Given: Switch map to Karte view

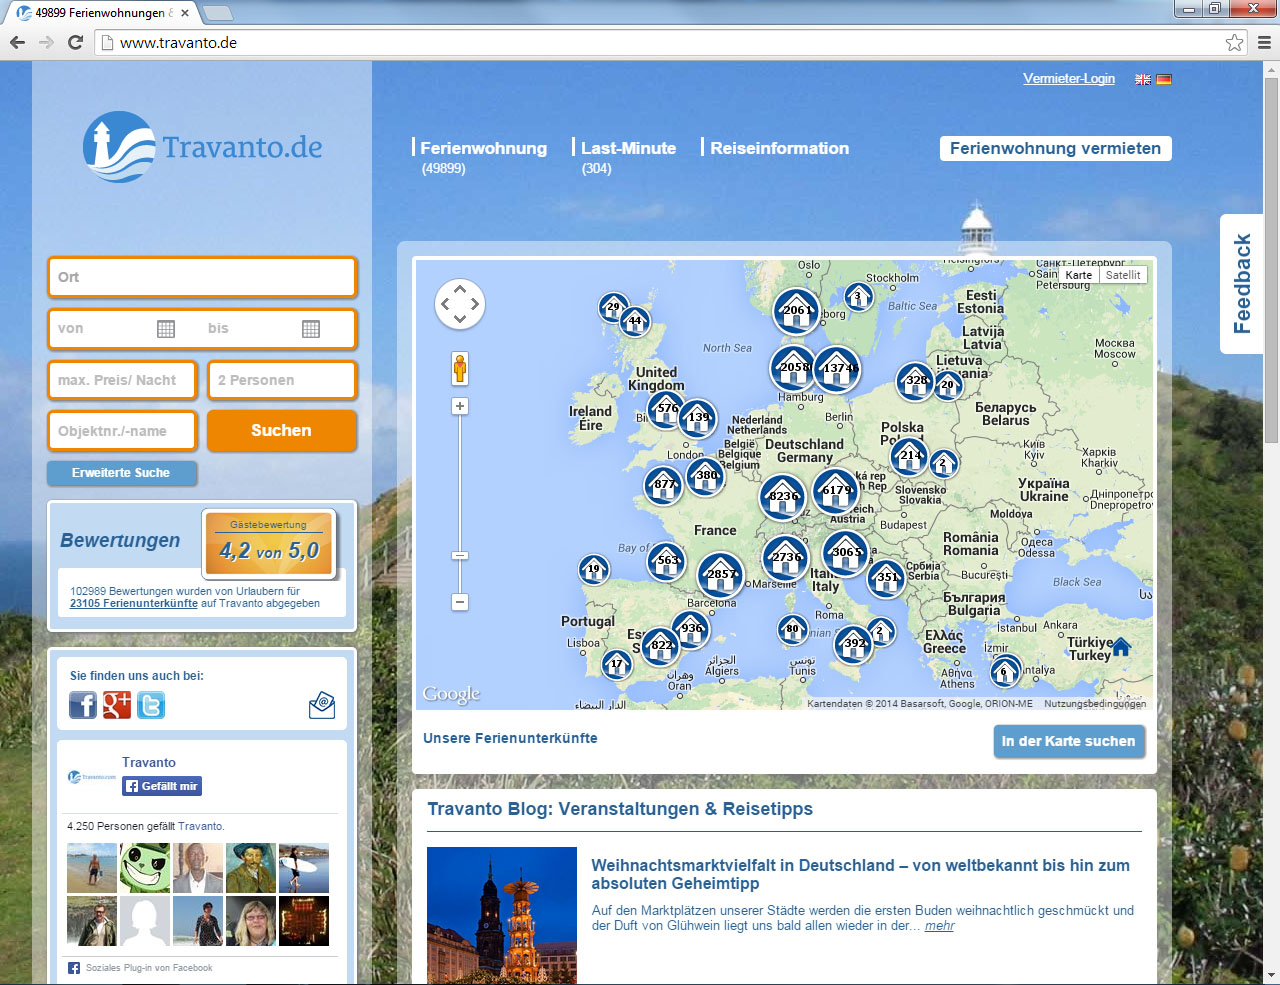Looking at the screenshot, I should (1078, 275).
